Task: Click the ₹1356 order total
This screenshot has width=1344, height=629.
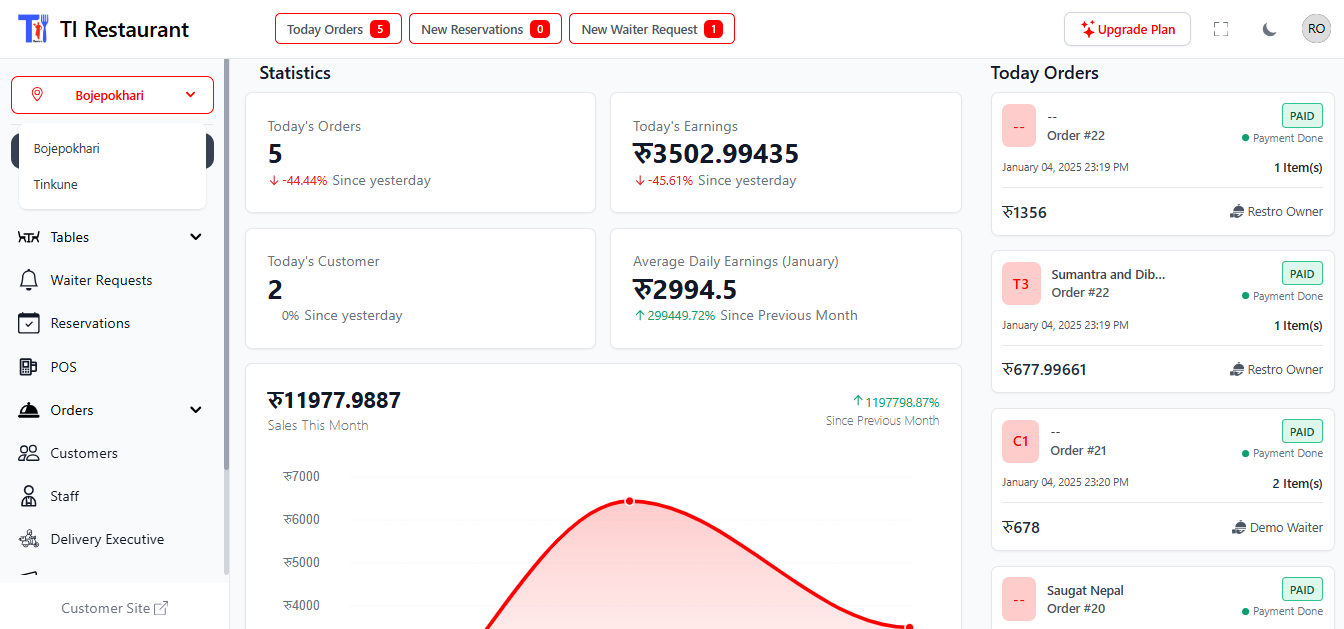Action: click(x=1024, y=212)
